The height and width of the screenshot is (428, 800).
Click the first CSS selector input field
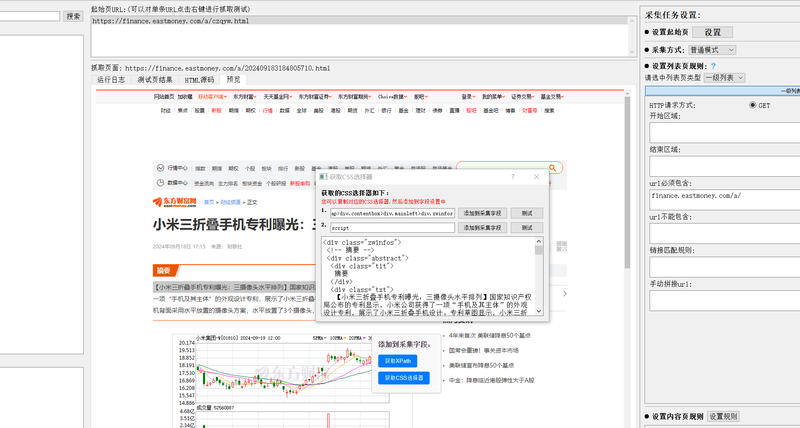(392, 213)
